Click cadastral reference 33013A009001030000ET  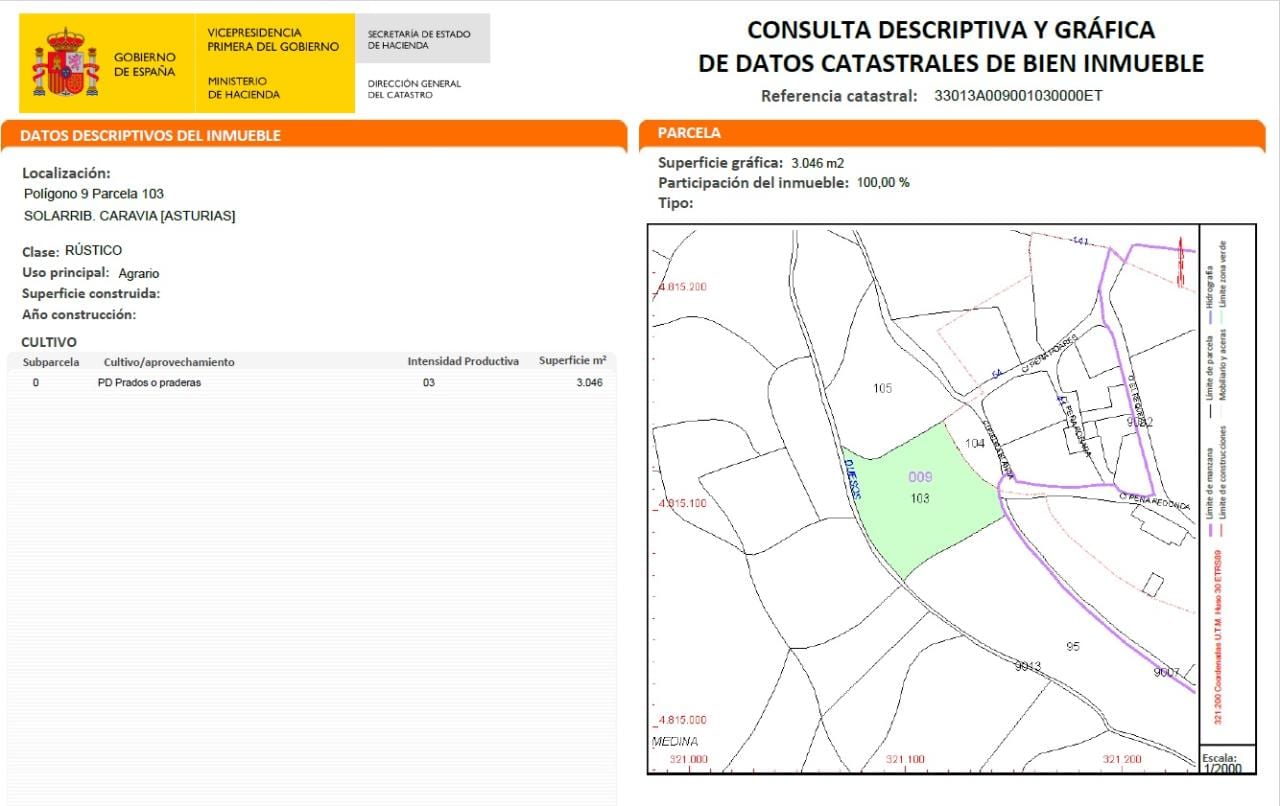point(1018,97)
